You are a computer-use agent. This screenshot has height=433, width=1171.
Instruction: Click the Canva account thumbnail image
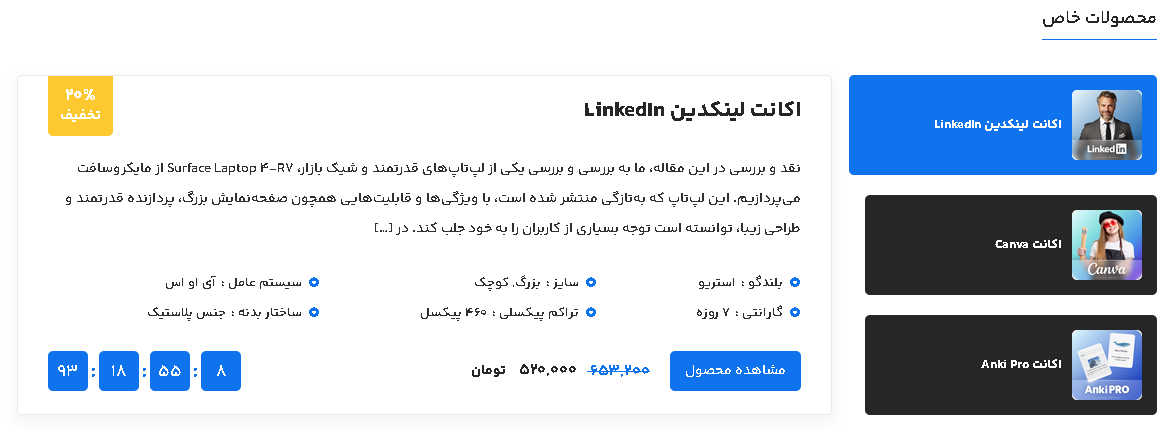pos(1106,245)
